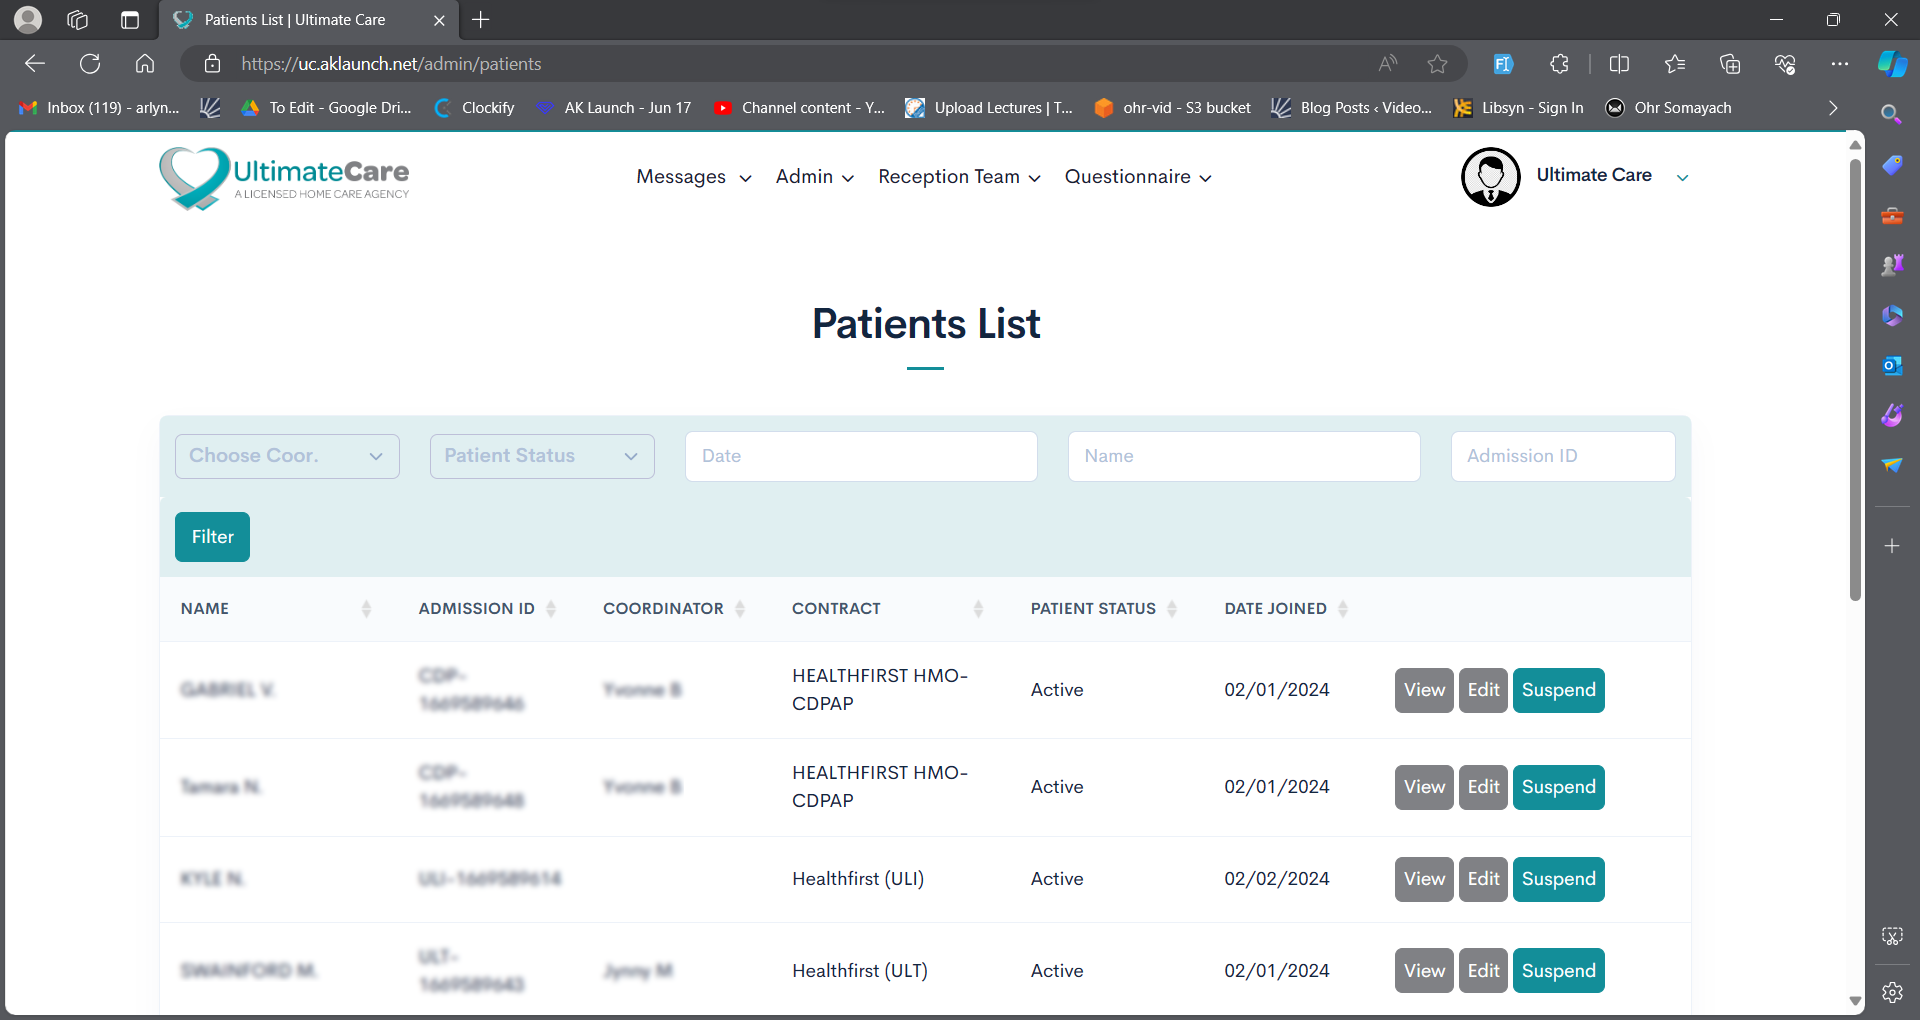This screenshot has height=1020, width=1920.
Task: Open sidebar tools briefcase icon
Action: pyautogui.click(x=1891, y=215)
